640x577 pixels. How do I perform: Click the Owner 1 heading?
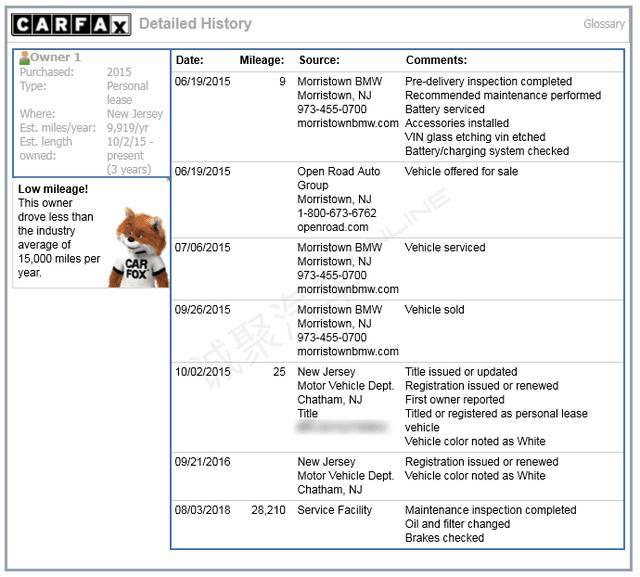pos(56,58)
